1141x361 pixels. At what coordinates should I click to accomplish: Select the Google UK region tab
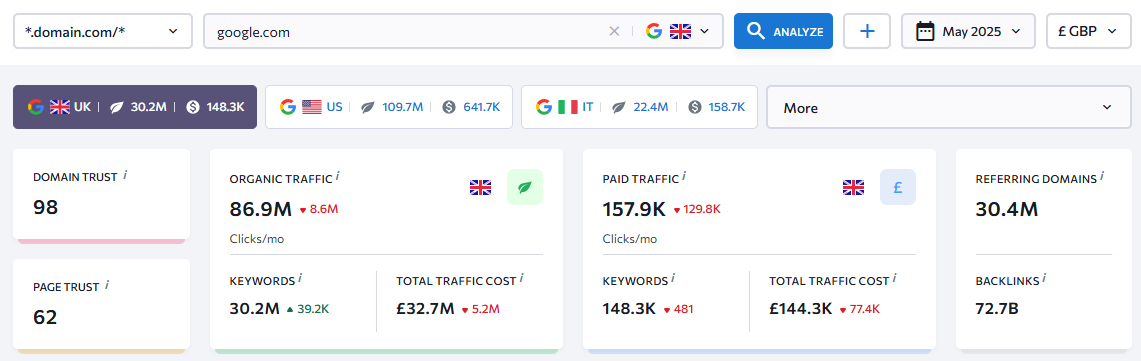click(x=135, y=107)
